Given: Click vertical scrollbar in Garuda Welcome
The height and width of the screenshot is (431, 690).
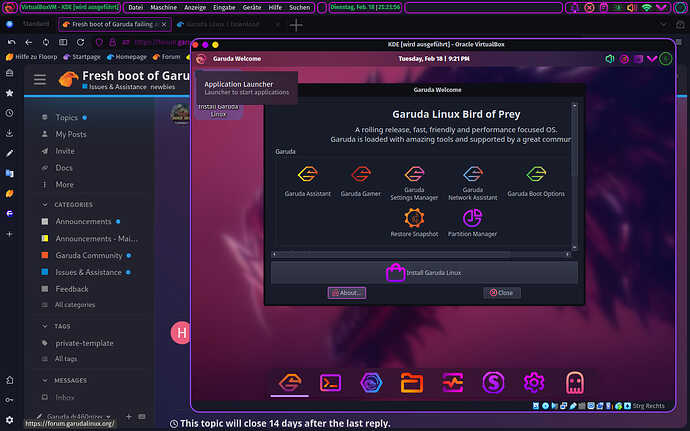Looking at the screenshot, I should (x=574, y=176).
